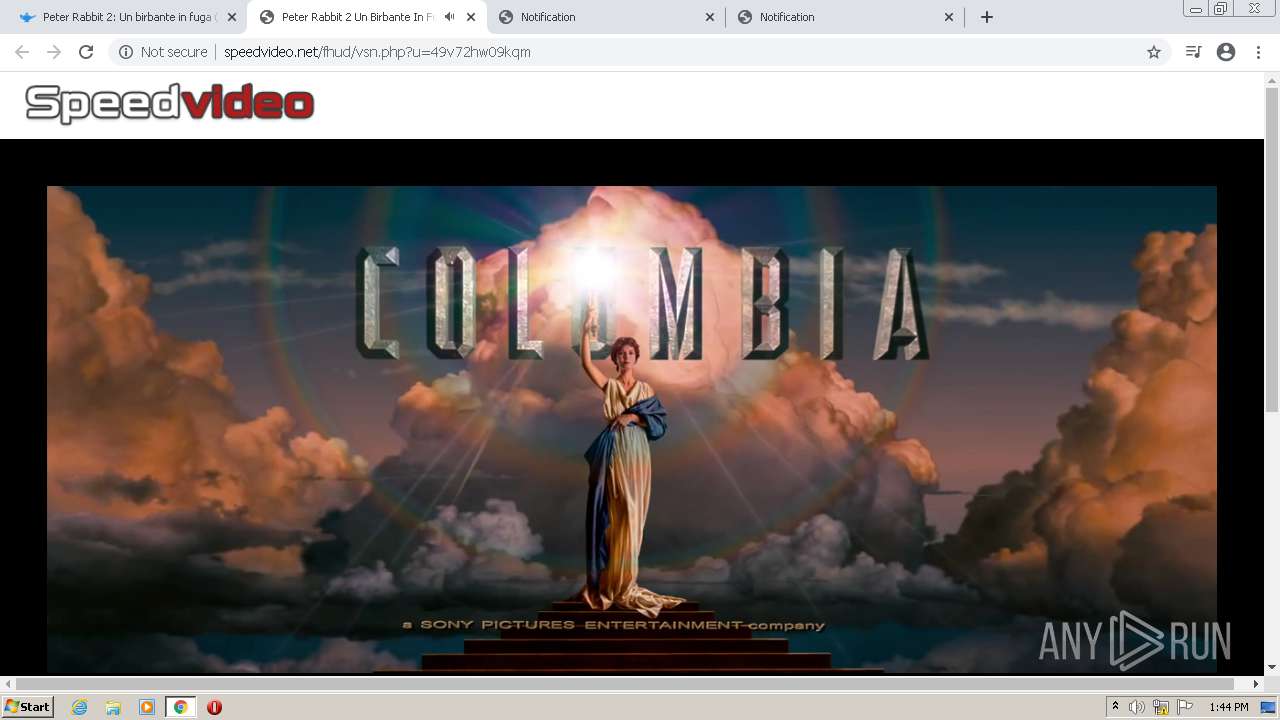Image resolution: width=1280 pixels, height=720 pixels.
Task: Open Chrome's three-dot menu
Action: point(1258,52)
